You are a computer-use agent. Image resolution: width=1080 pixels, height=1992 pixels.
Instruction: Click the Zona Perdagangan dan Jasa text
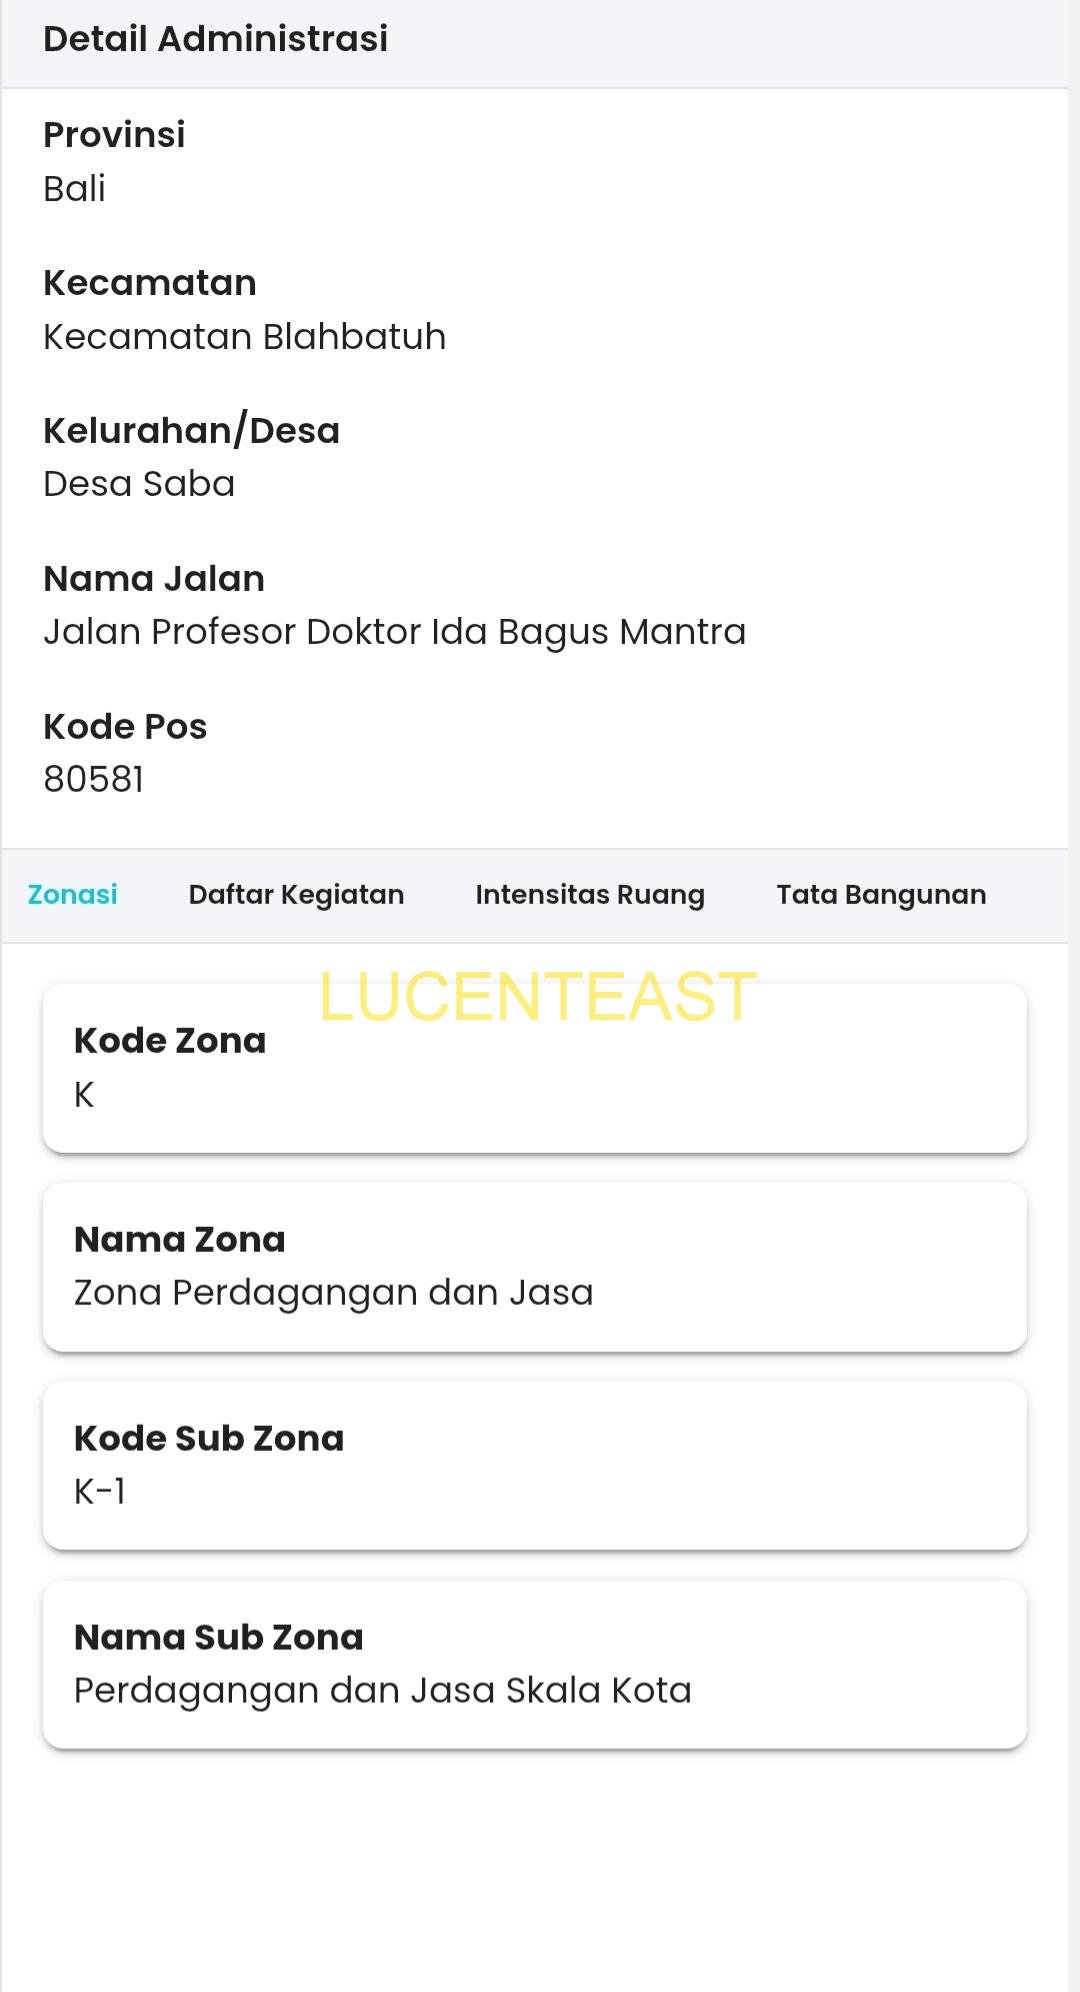click(334, 1293)
